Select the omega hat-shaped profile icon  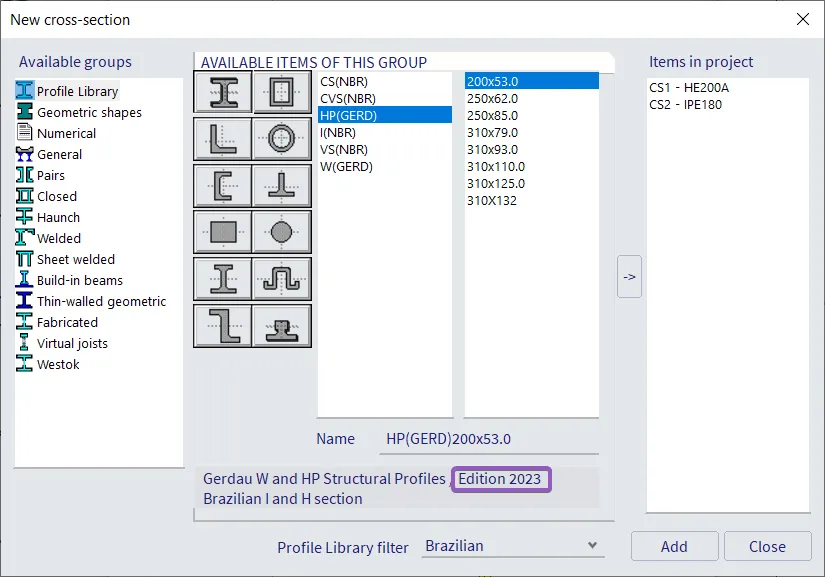pyautogui.click(x=281, y=278)
